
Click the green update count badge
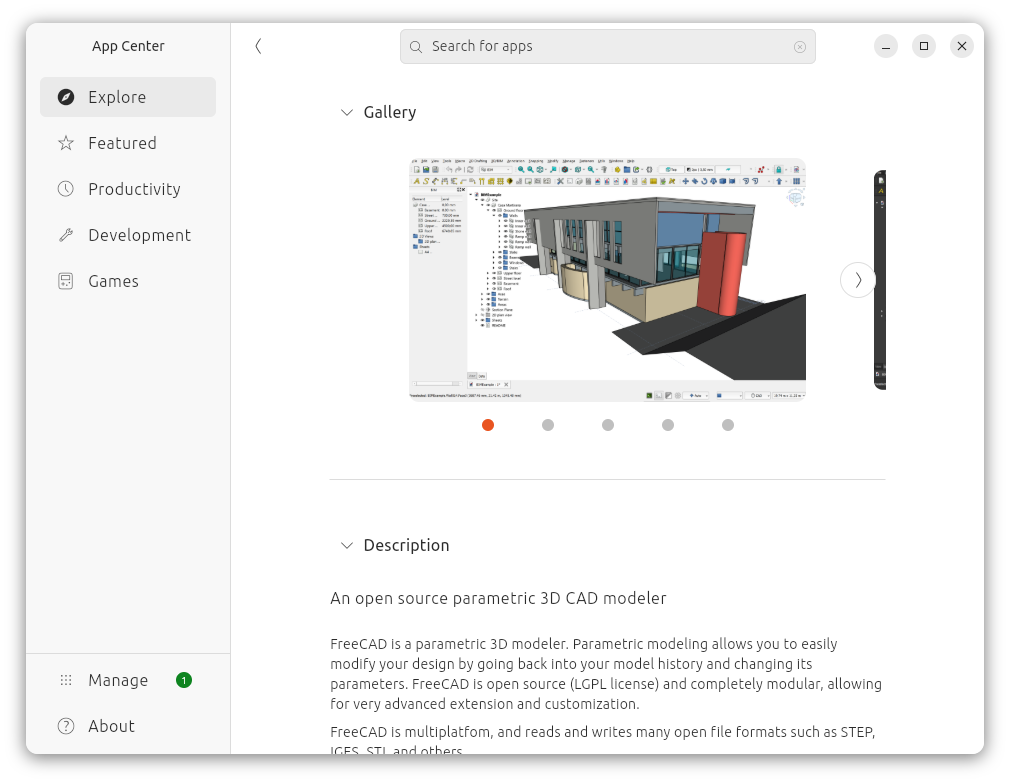click(184, 680)
